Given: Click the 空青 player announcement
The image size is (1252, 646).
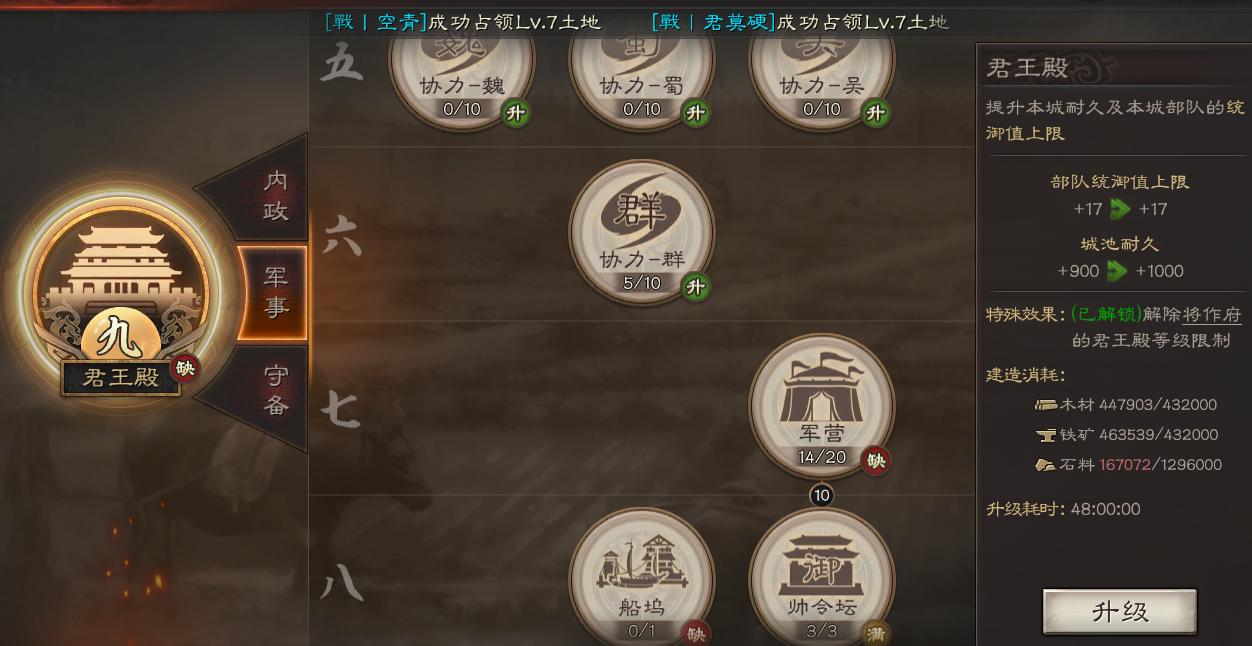Looking at the screenshot, I should pyautogui.click(x=463, y=22).
